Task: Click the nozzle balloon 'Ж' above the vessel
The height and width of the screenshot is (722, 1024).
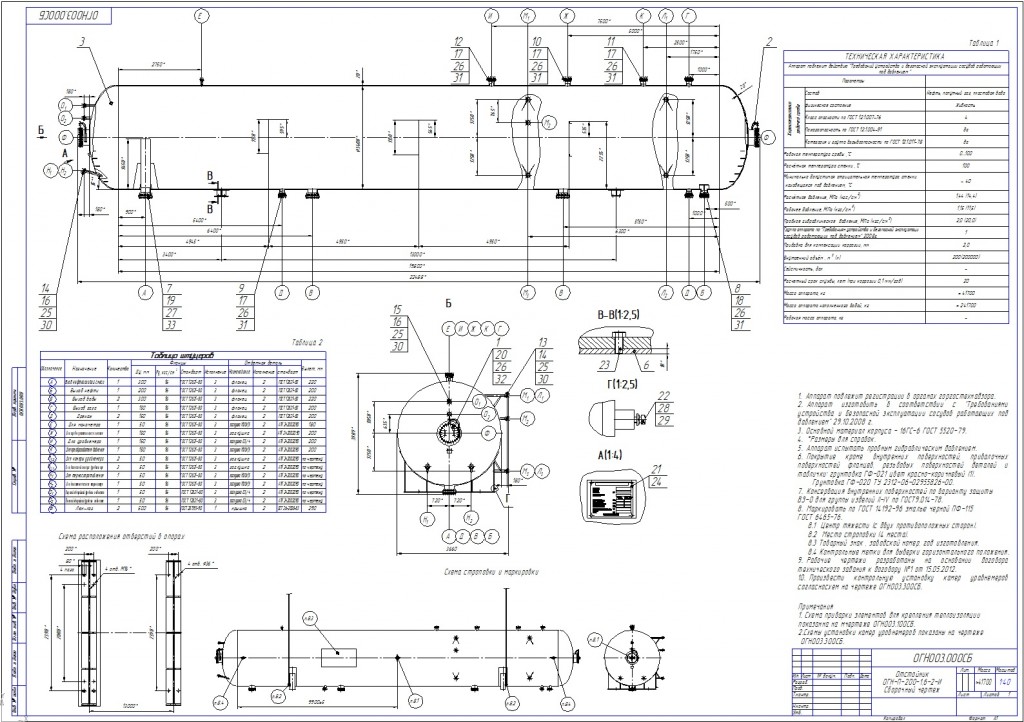Action: point(566,16)
